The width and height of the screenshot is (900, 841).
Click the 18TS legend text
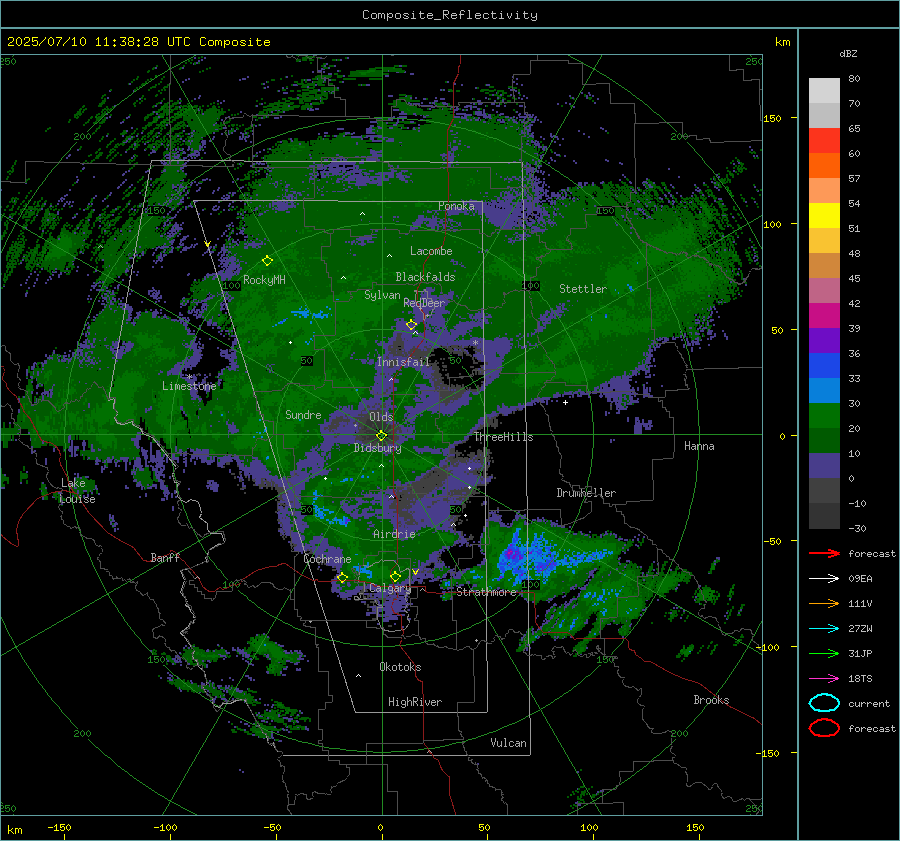click(860, 679)
